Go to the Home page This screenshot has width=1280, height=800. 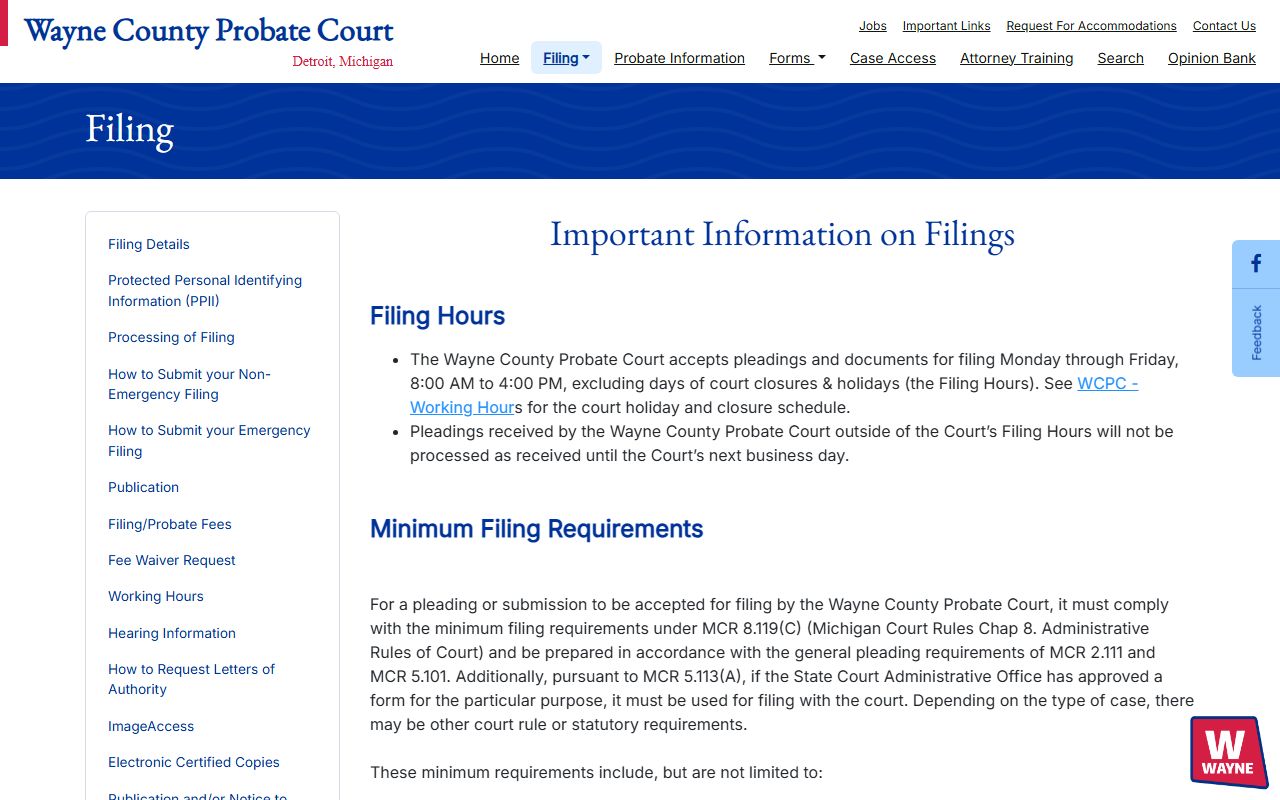point(499,58)
